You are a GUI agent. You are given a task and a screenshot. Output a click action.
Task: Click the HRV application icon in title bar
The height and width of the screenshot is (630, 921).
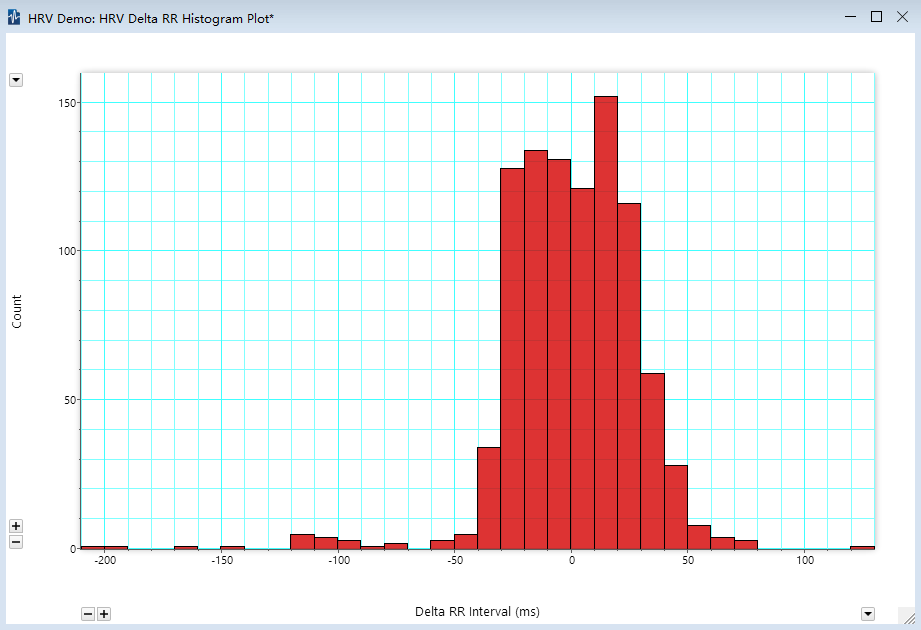[x=14, y=18]
